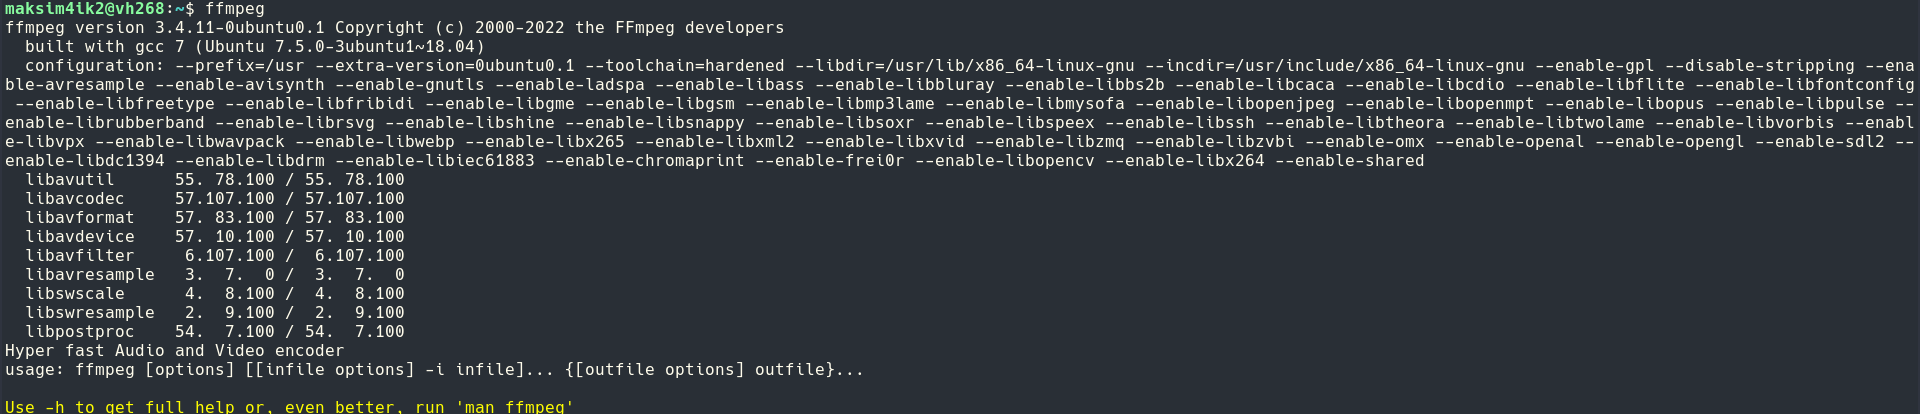The image size is (1920, 414).
Task: Click the libavformat library row name
Action: (80, 218)
